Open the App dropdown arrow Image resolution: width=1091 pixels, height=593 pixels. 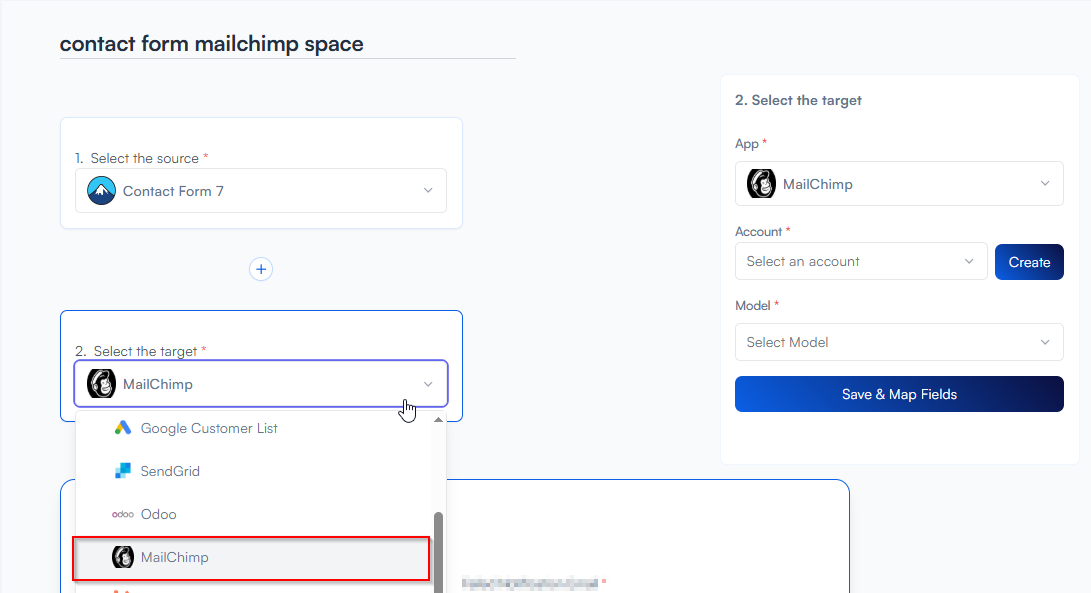(x=1045, y=184)
